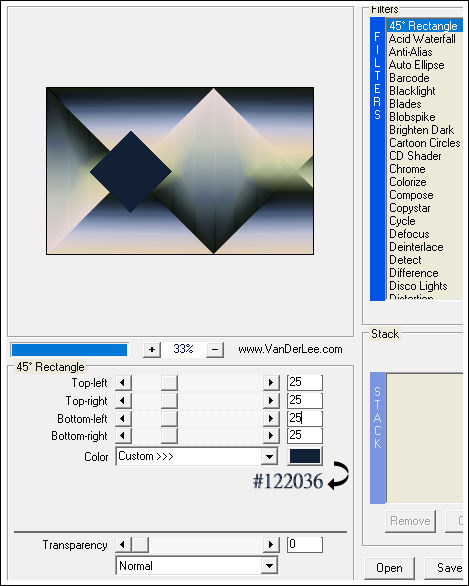Increase Bottom-right value with right arrow
The image size is (469, 586).
point(271,436)
